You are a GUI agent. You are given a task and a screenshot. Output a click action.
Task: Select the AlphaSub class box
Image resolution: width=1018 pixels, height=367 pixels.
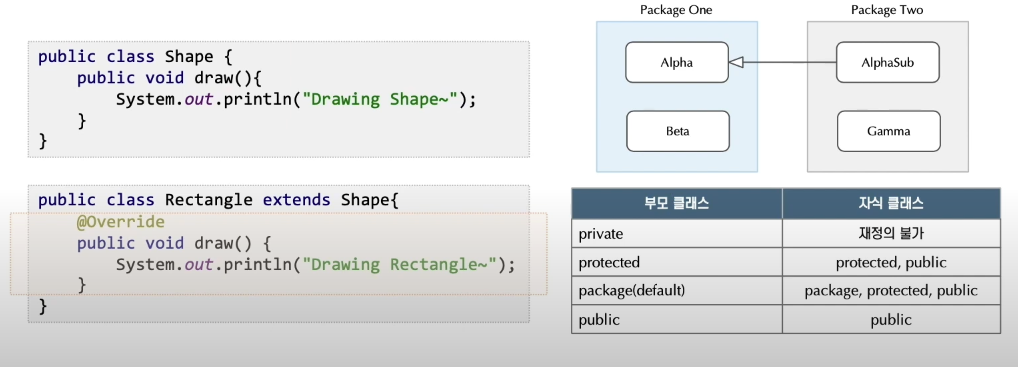tap(888, 62)
